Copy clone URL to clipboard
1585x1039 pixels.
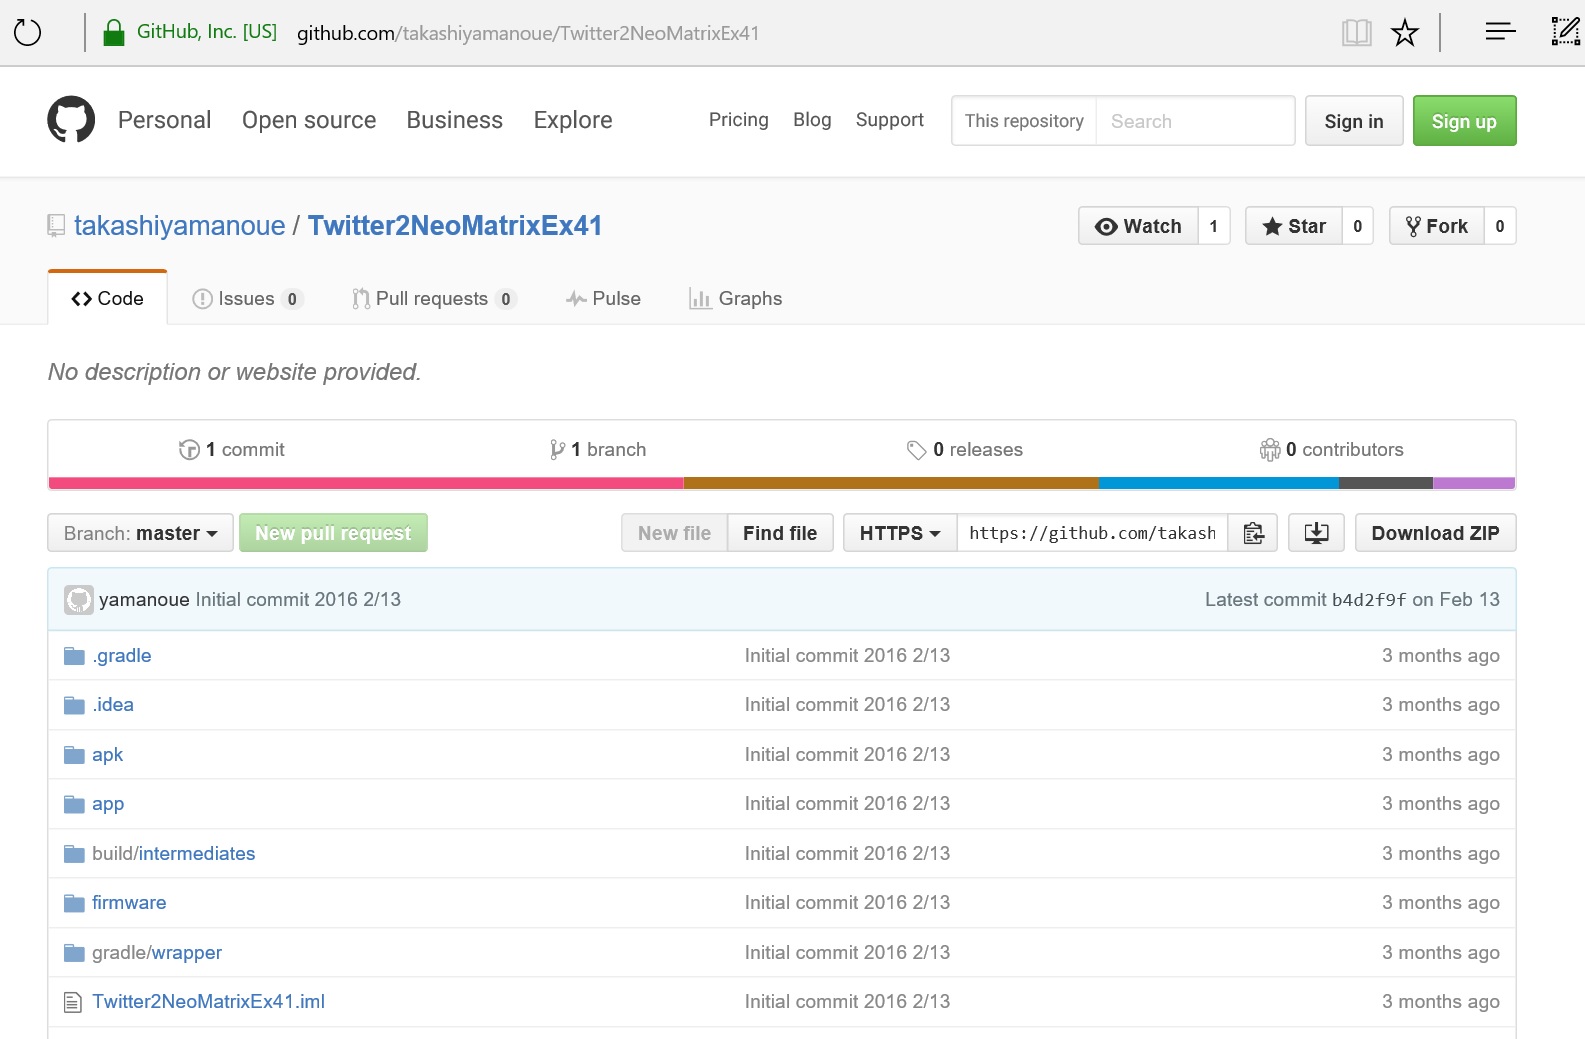point(1253,533)
